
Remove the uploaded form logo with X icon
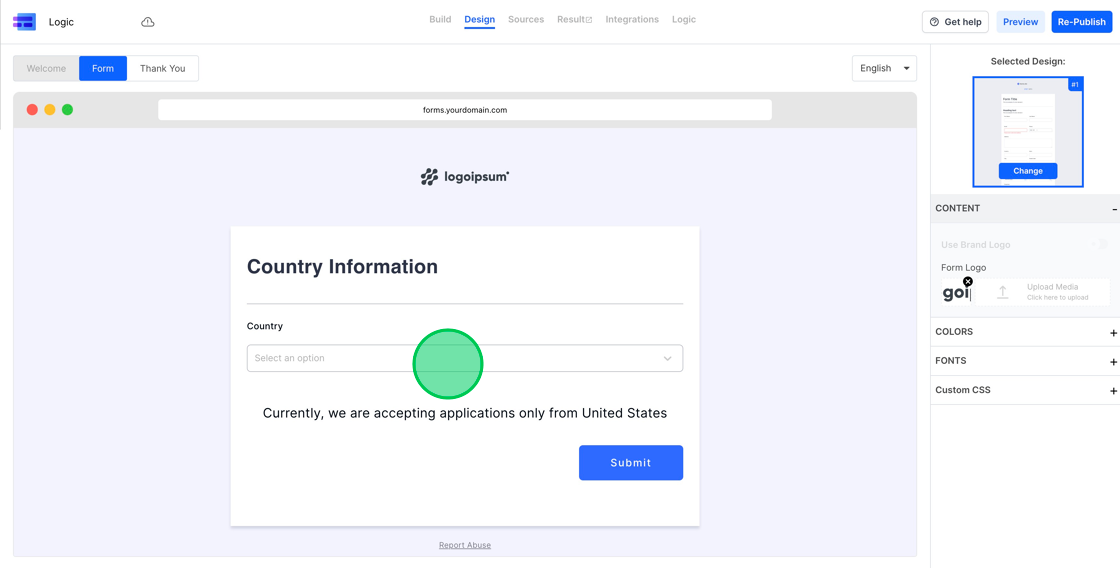[968, 282]
